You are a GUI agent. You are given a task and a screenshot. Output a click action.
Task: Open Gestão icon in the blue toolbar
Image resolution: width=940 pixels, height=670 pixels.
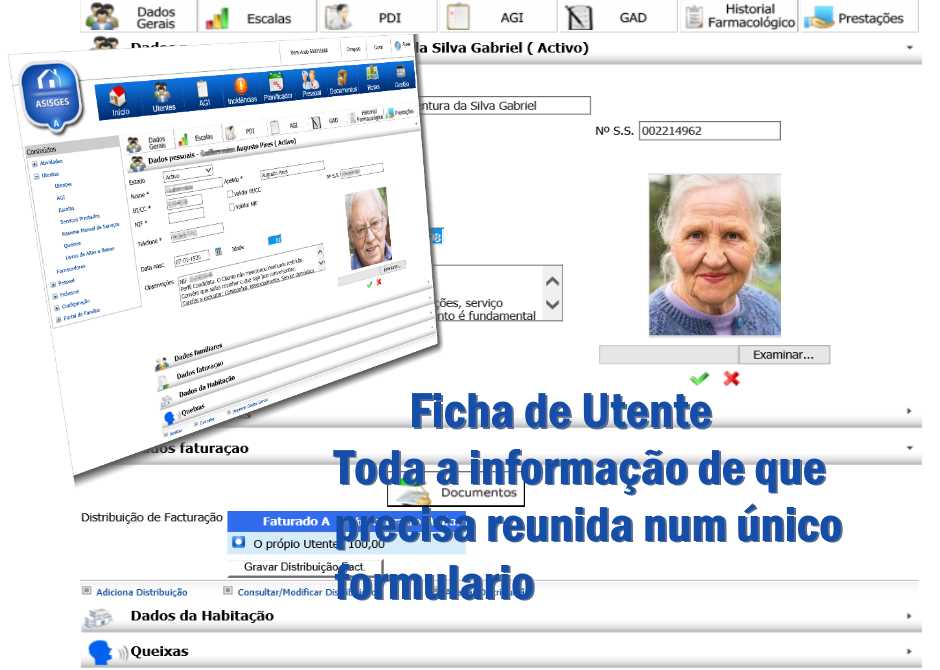400,72
